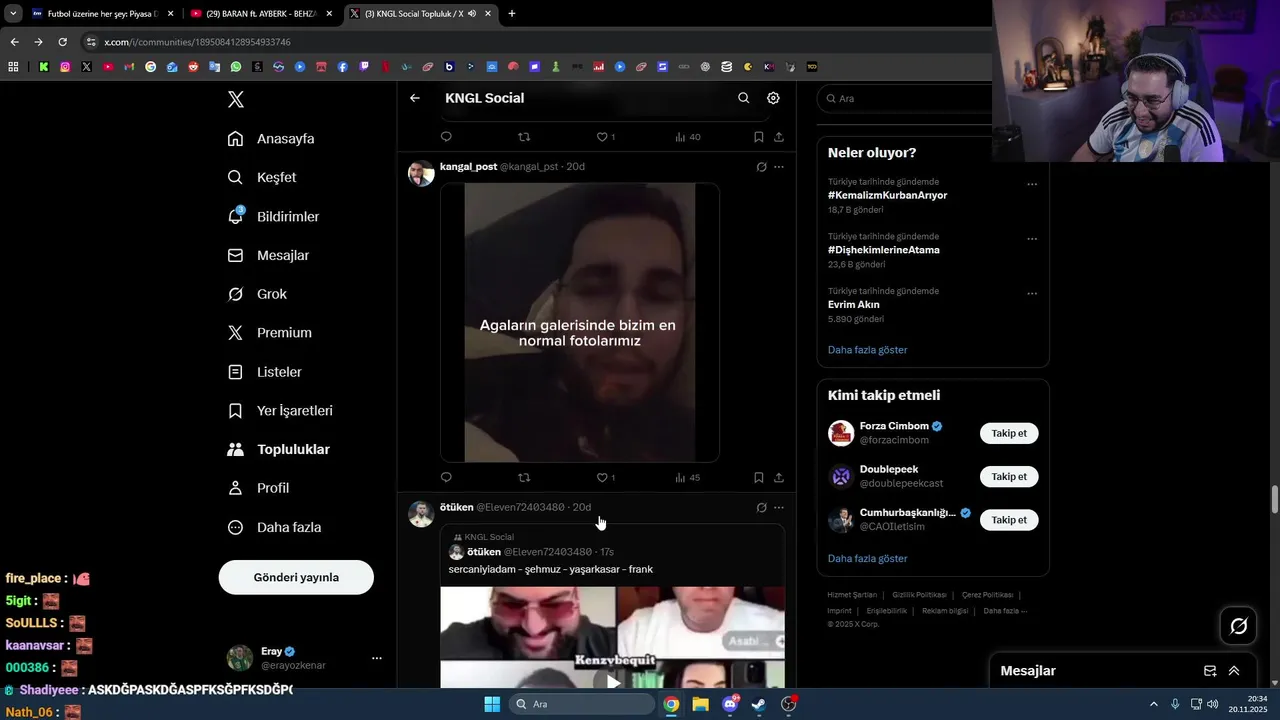This screenshot has width=1280, height=720.
Task: Follow Cumhurbaşkanlığı account
Action: [x=1009, y=519]
